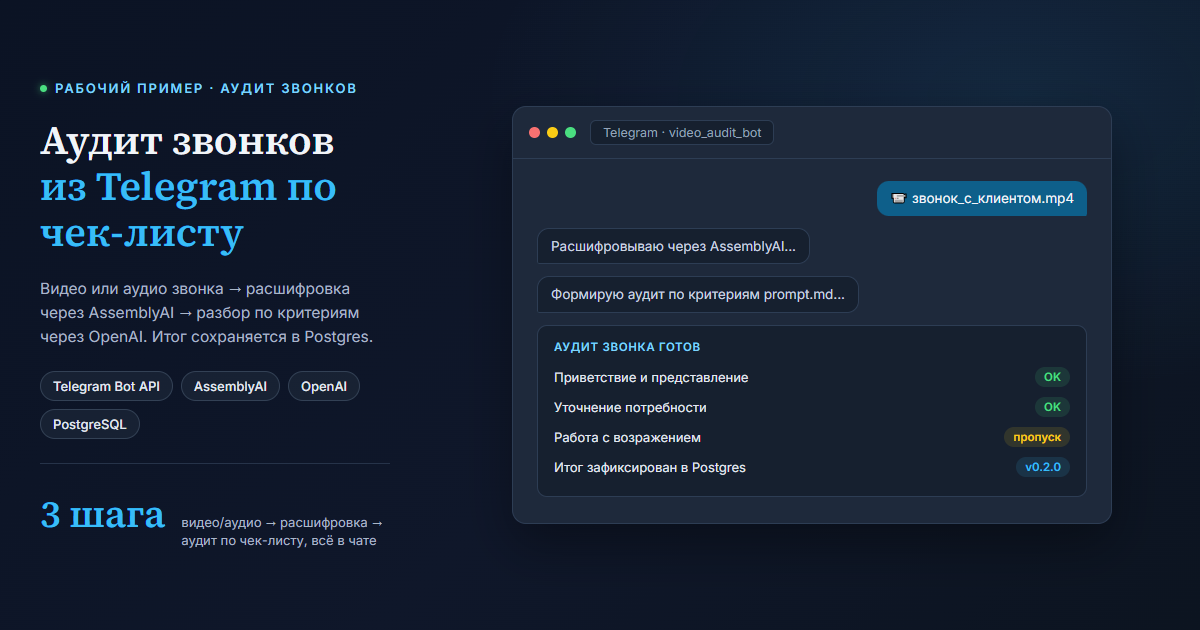Click the v0.2.0 version badge
1200x630 pixels.
pos(1043,467)
